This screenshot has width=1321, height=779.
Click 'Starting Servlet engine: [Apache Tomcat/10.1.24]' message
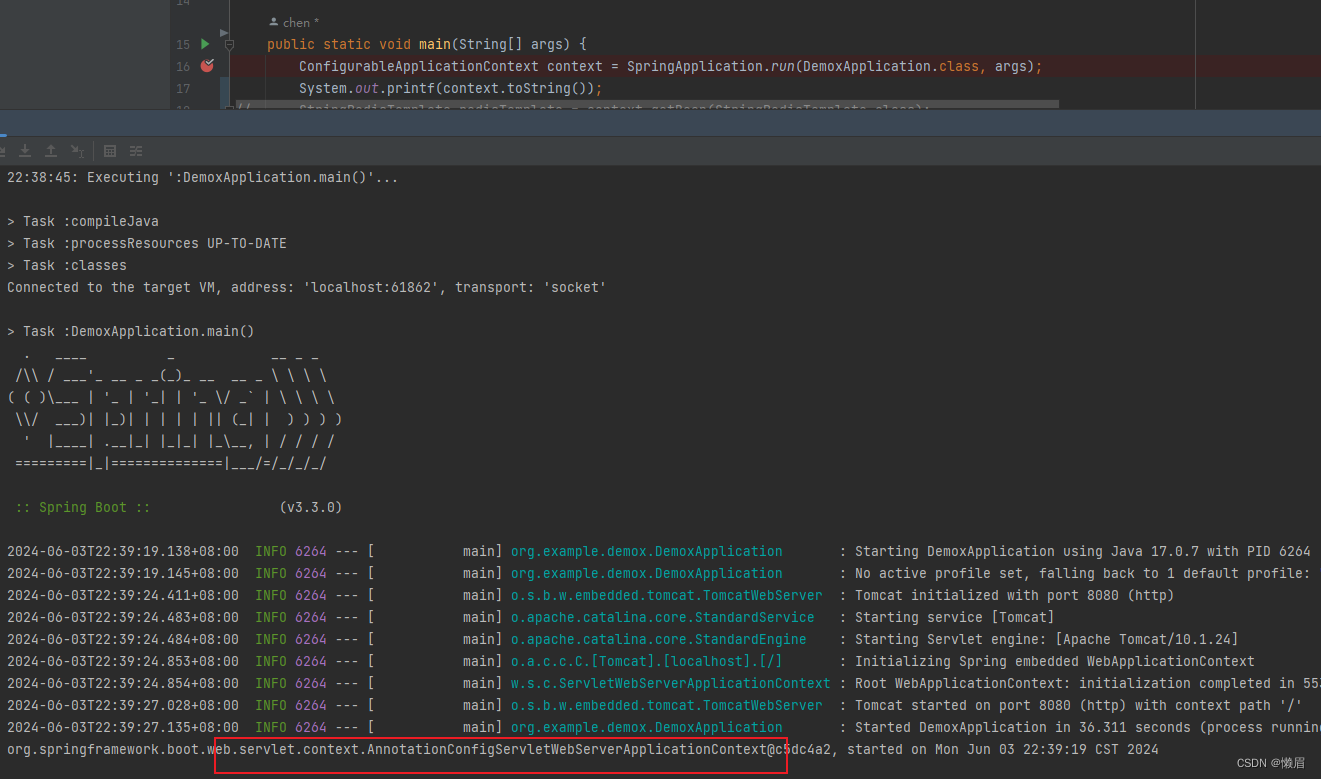[1047, 639]
